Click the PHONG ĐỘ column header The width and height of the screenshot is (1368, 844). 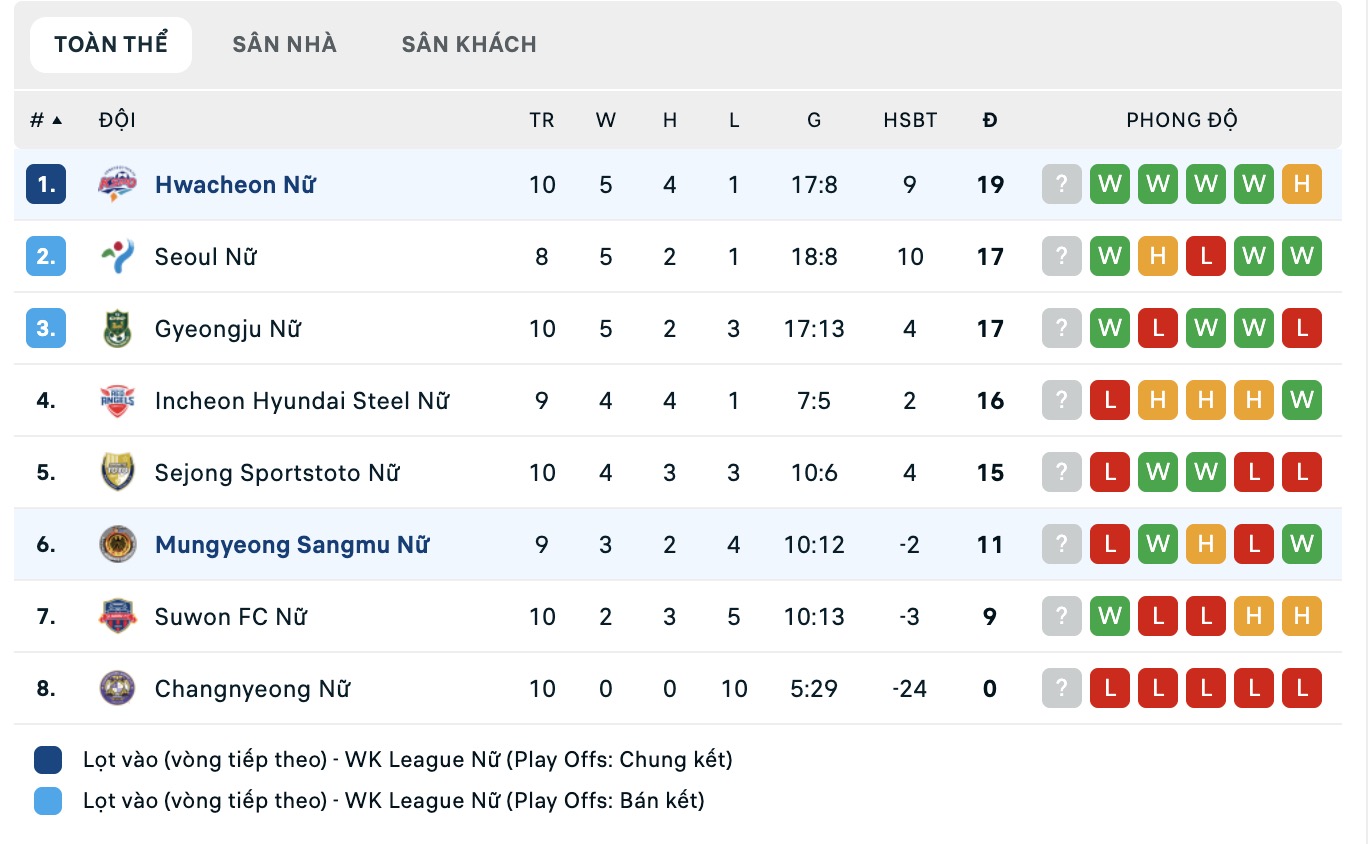coord(1183,119)
